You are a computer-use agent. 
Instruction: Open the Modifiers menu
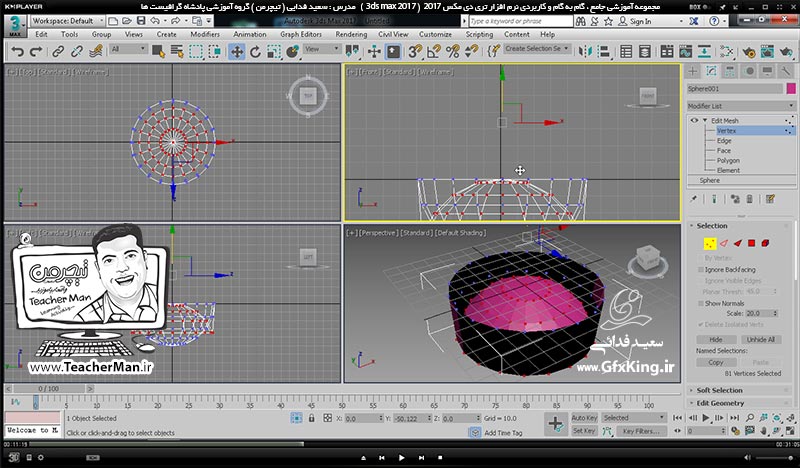pyautogui.click(x=205, y=34)
